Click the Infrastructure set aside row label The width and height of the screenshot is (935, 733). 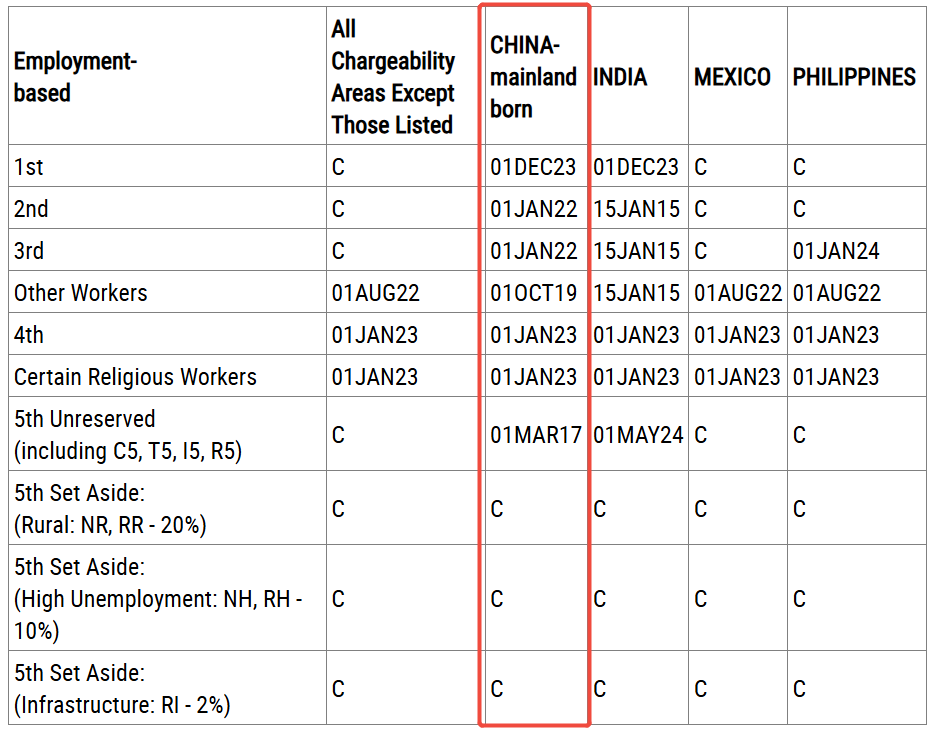tap(122, 689)
